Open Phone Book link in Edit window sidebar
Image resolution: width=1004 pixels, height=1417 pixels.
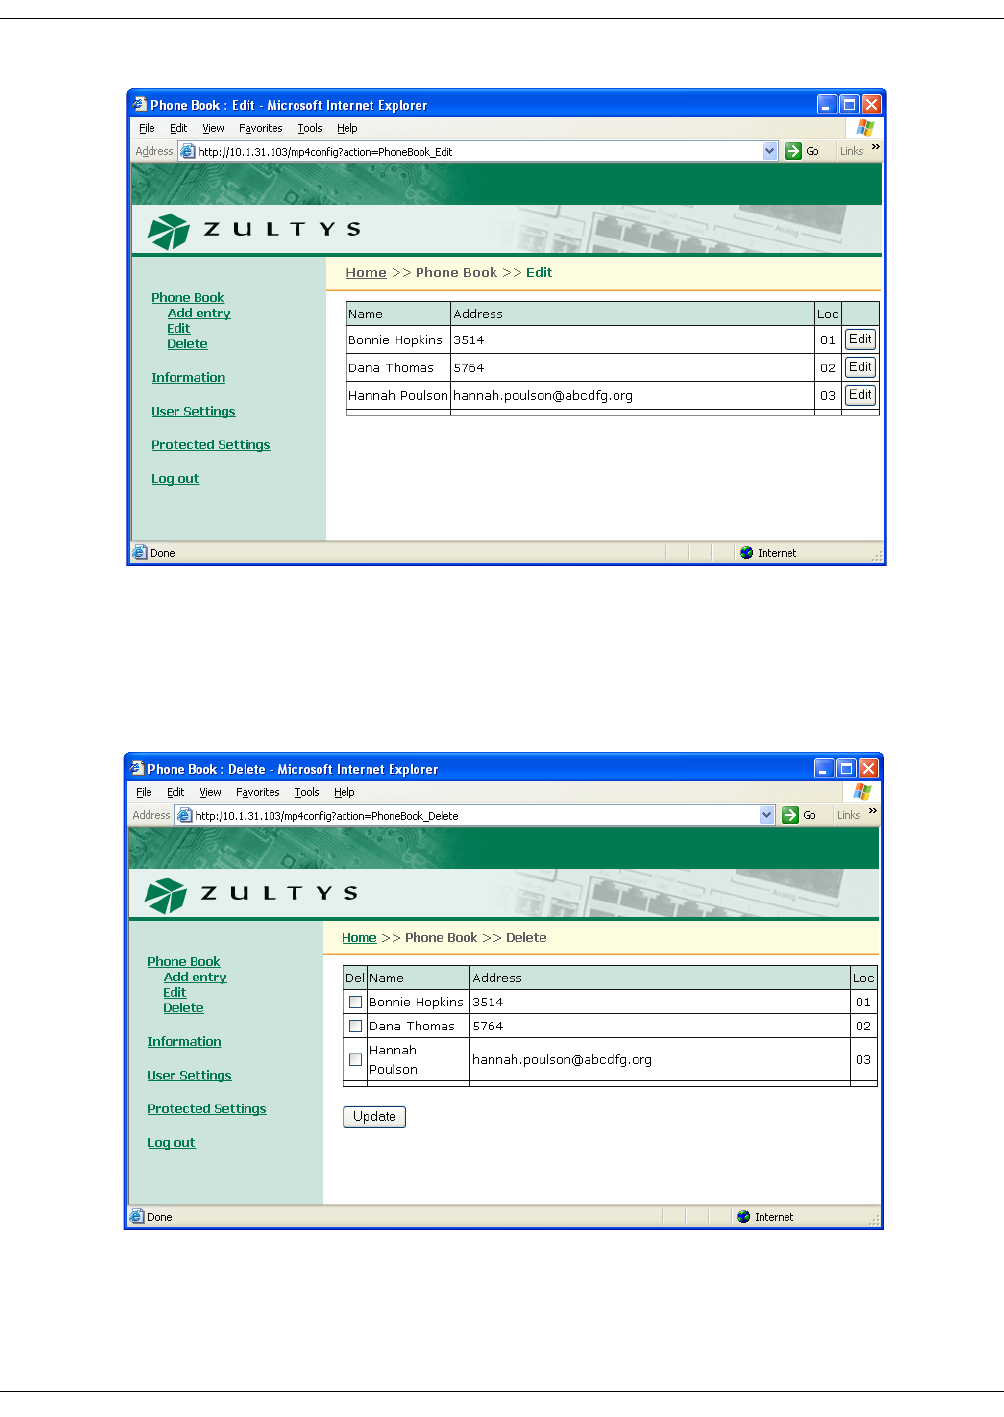(x=188, y=298)
